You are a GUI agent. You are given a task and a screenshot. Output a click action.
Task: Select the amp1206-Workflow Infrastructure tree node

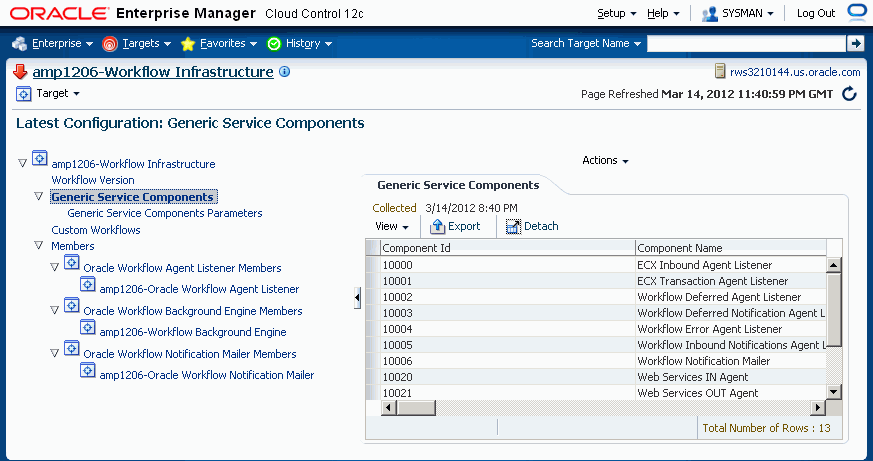tap(133, 164)
